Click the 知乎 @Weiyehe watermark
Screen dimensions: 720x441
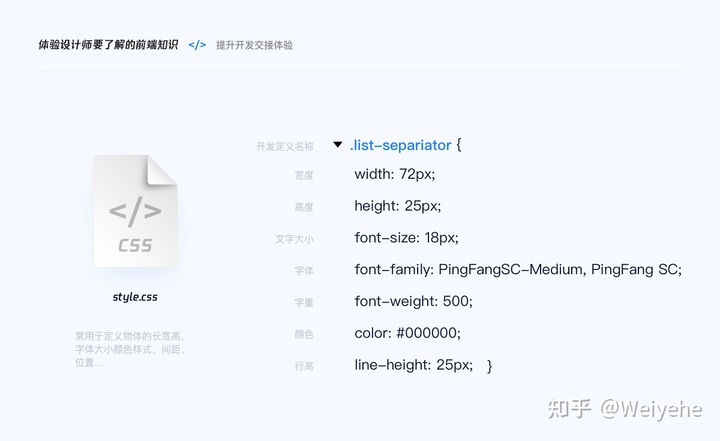coord(624,408)
